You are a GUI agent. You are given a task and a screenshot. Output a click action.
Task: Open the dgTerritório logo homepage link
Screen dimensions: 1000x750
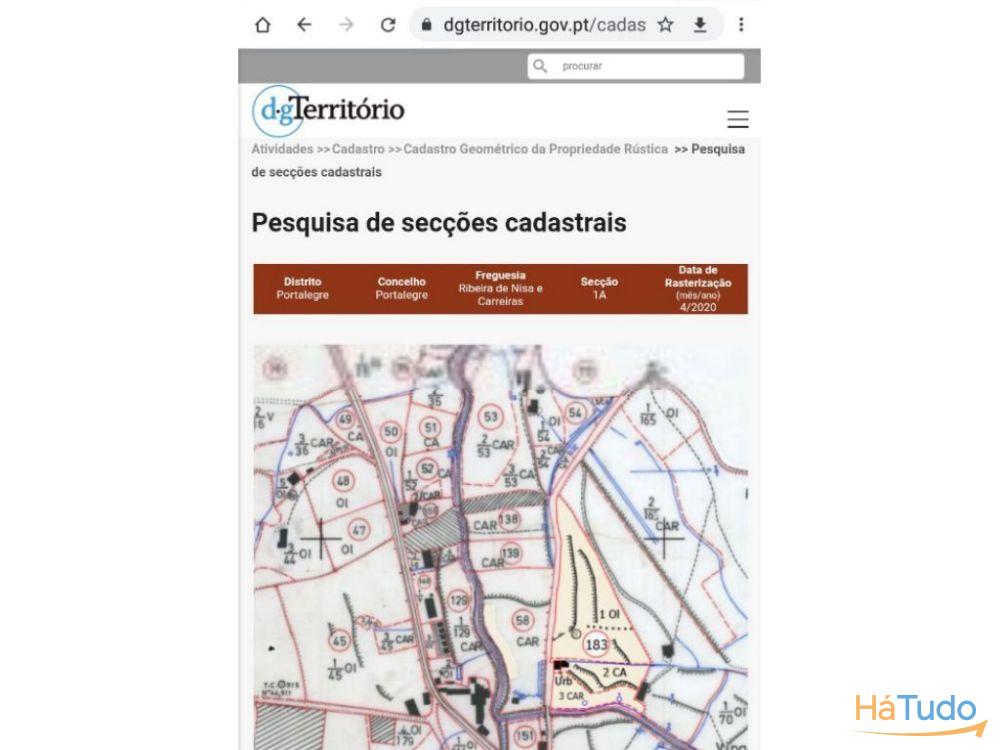(328, 110)
